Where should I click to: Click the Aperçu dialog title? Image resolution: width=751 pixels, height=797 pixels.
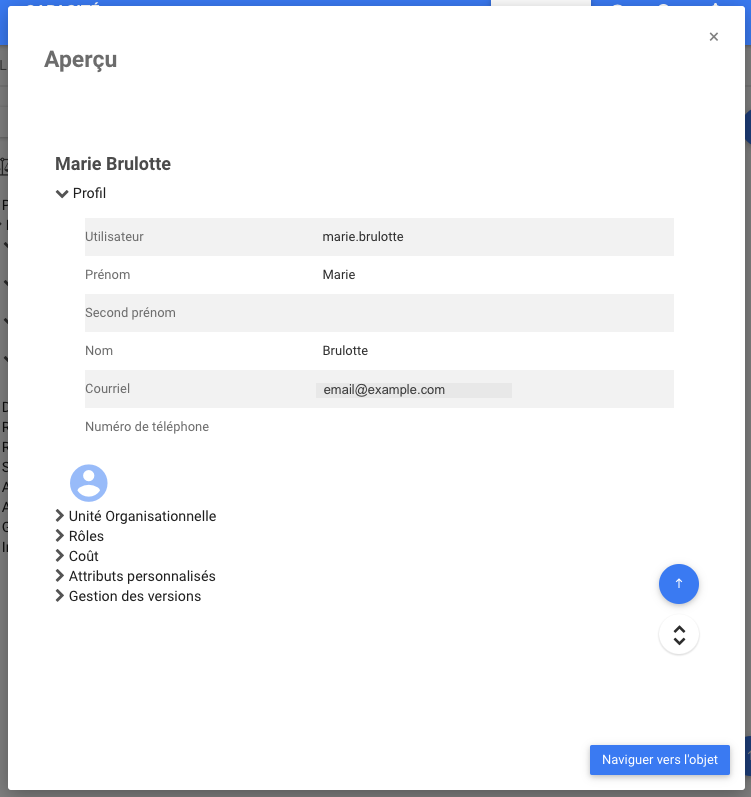(80, 60)
